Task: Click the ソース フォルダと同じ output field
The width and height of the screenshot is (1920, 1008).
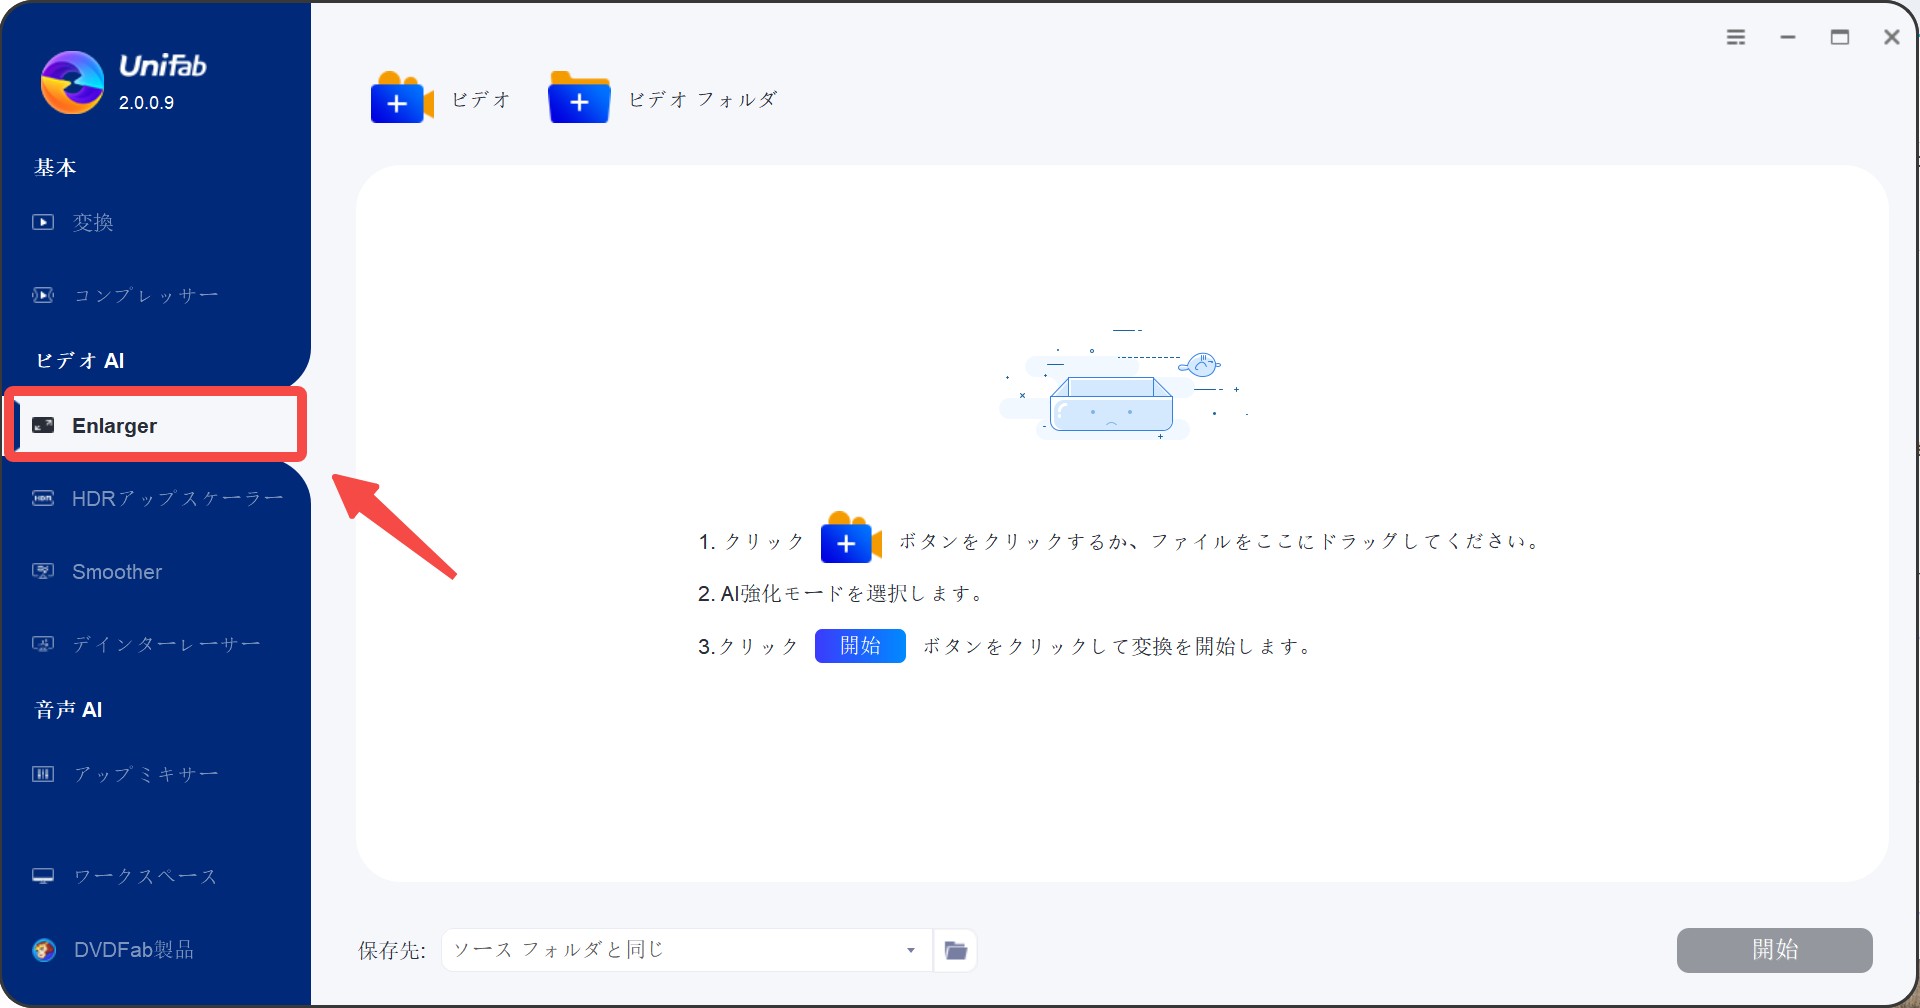Action: 687,950
